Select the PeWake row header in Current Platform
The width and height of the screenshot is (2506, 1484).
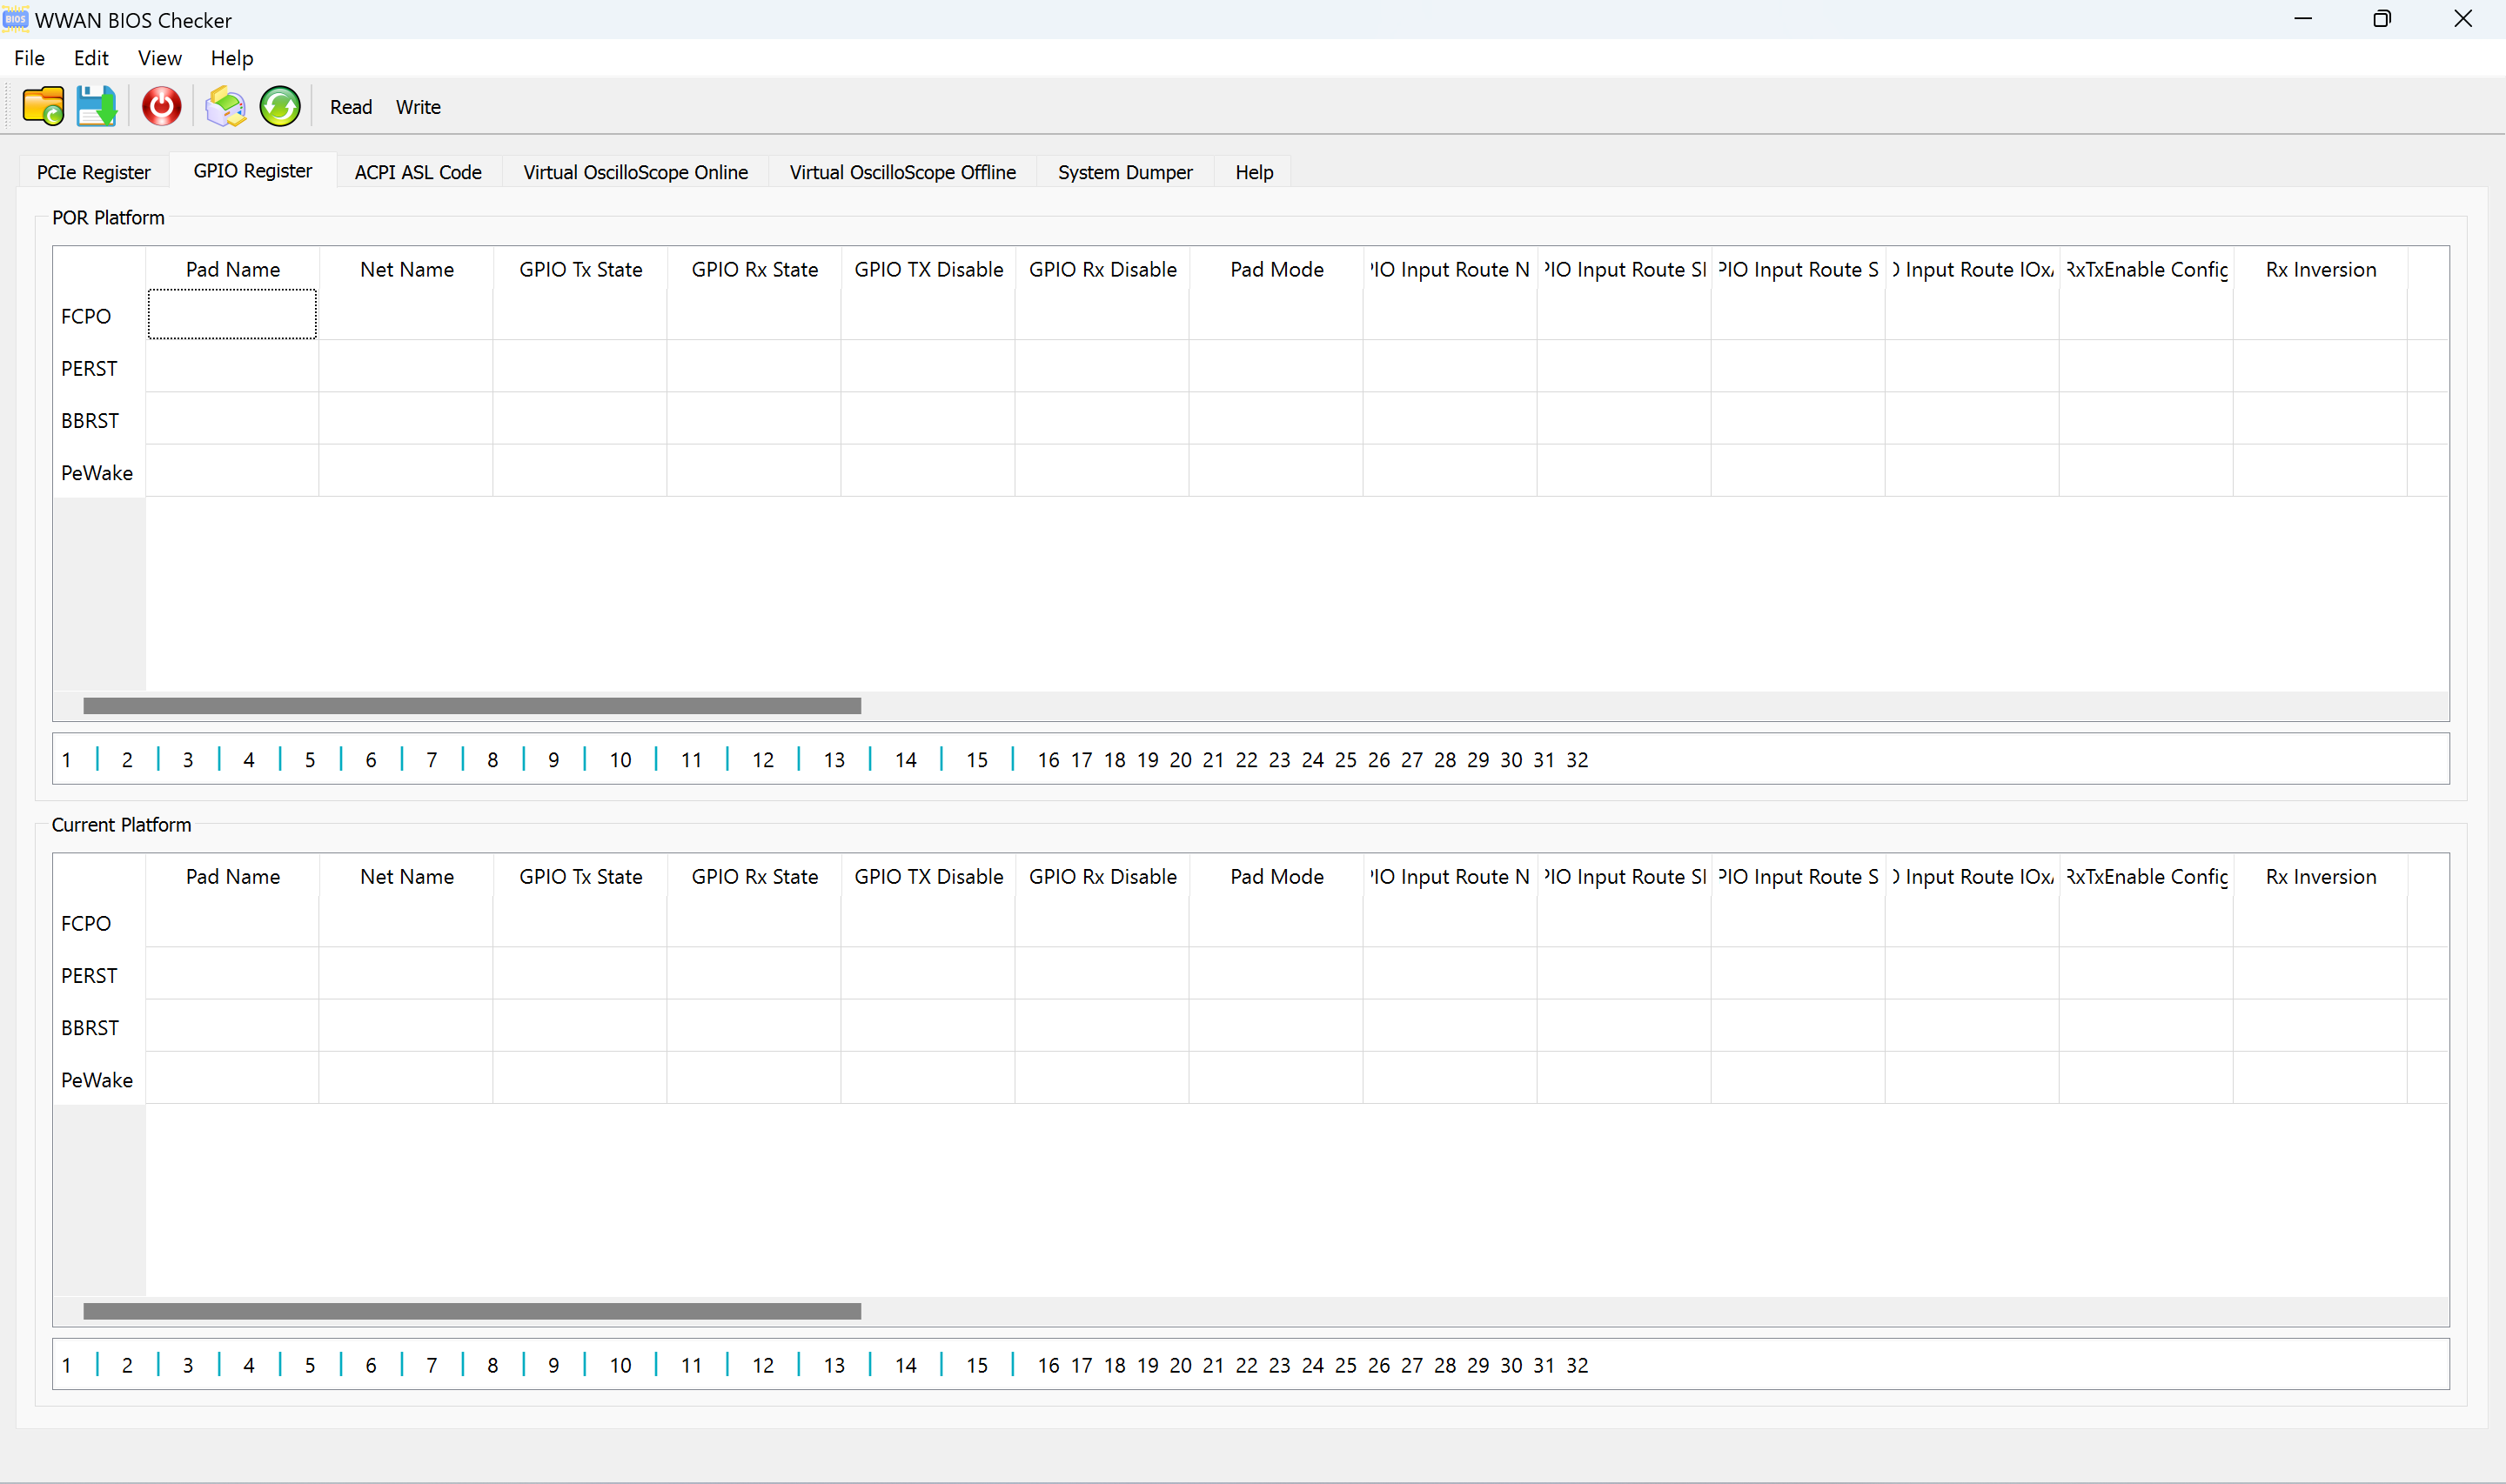point(99,1079)
